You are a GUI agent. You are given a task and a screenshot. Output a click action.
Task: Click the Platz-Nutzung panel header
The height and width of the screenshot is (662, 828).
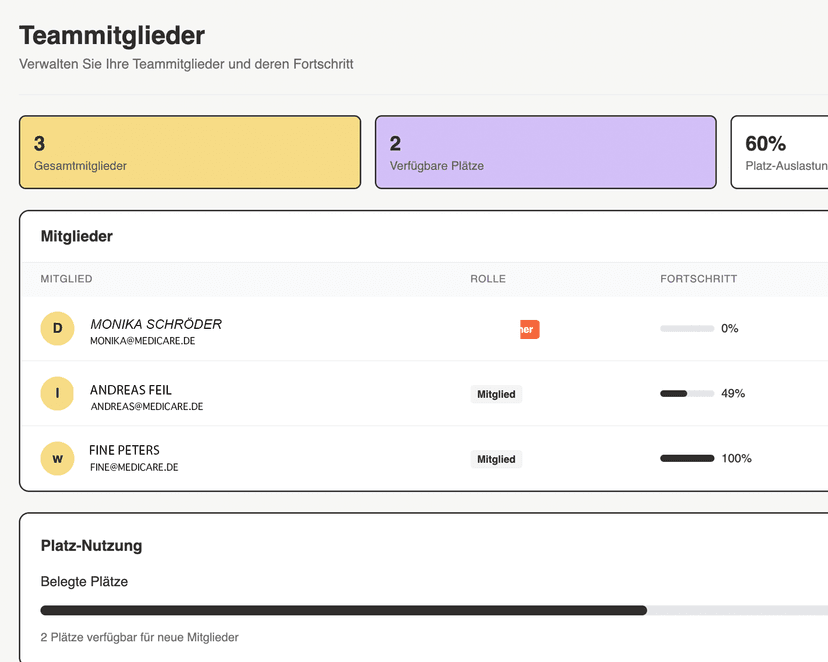pos(90,546)
